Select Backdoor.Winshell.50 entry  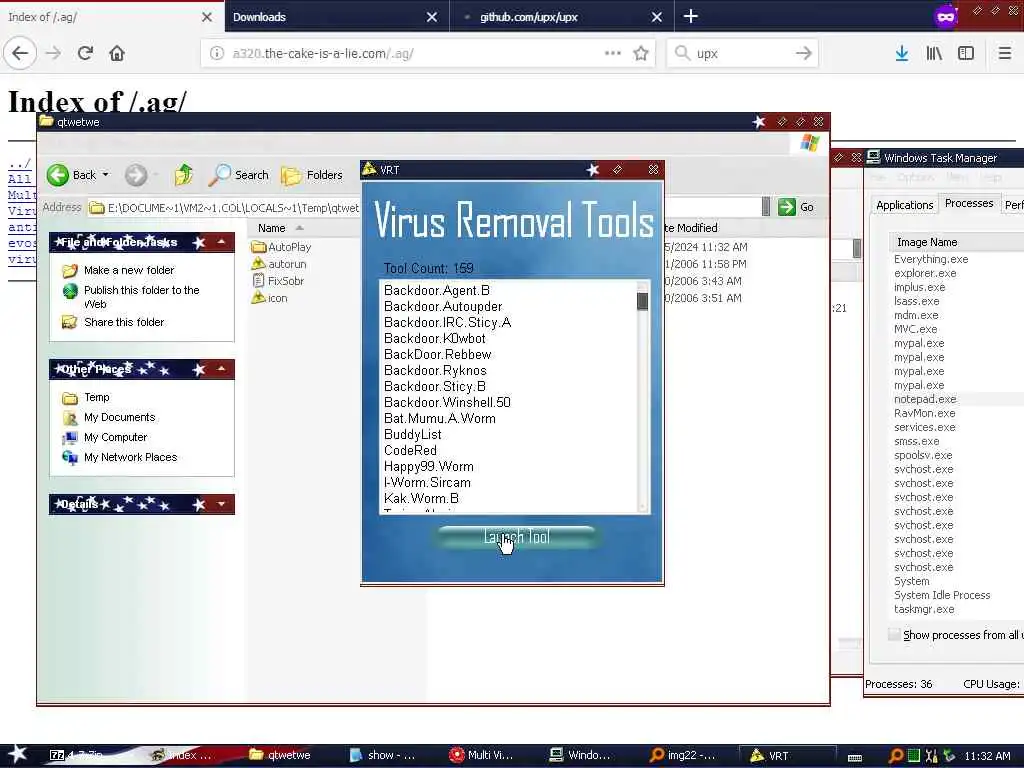pyautogui.click(x=447, y=402)
